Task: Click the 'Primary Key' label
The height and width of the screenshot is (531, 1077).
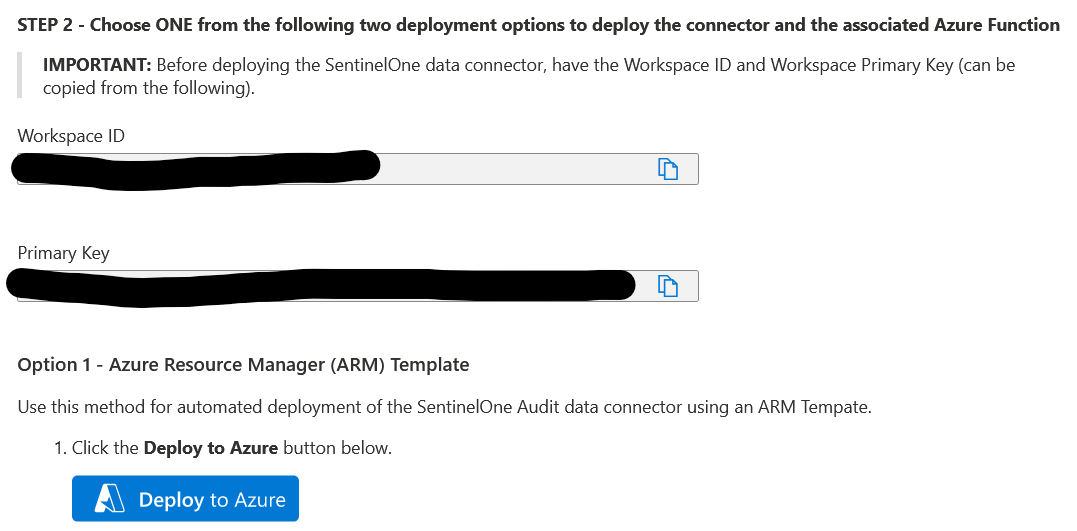Action: [63, 253]
